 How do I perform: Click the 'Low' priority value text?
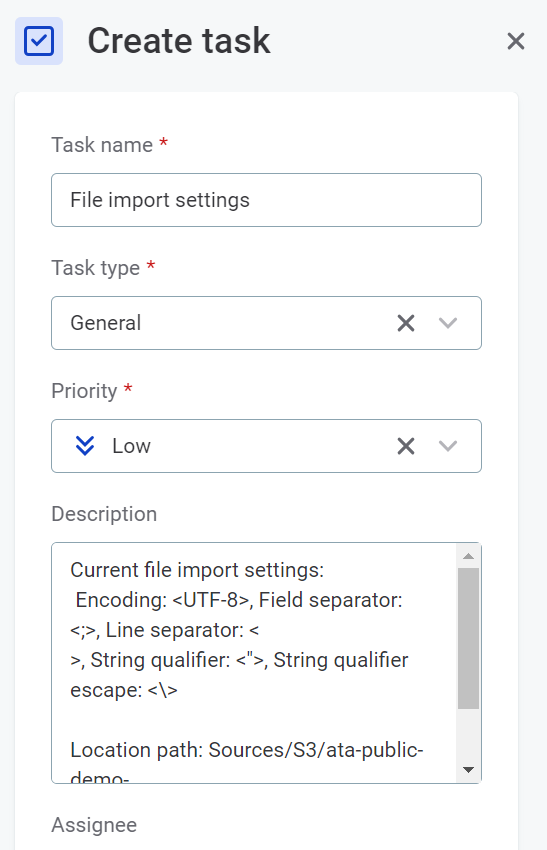coord(131,446)
